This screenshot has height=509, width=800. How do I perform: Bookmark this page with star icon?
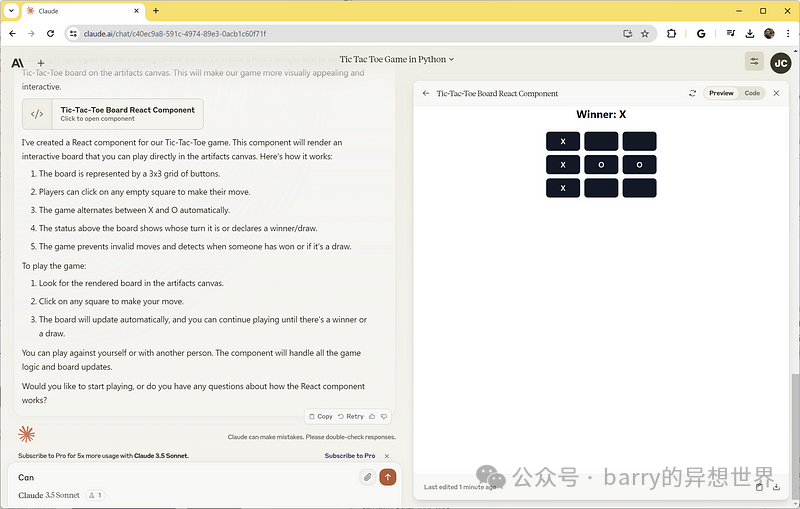pyautogui.click(x=645, y=33)
